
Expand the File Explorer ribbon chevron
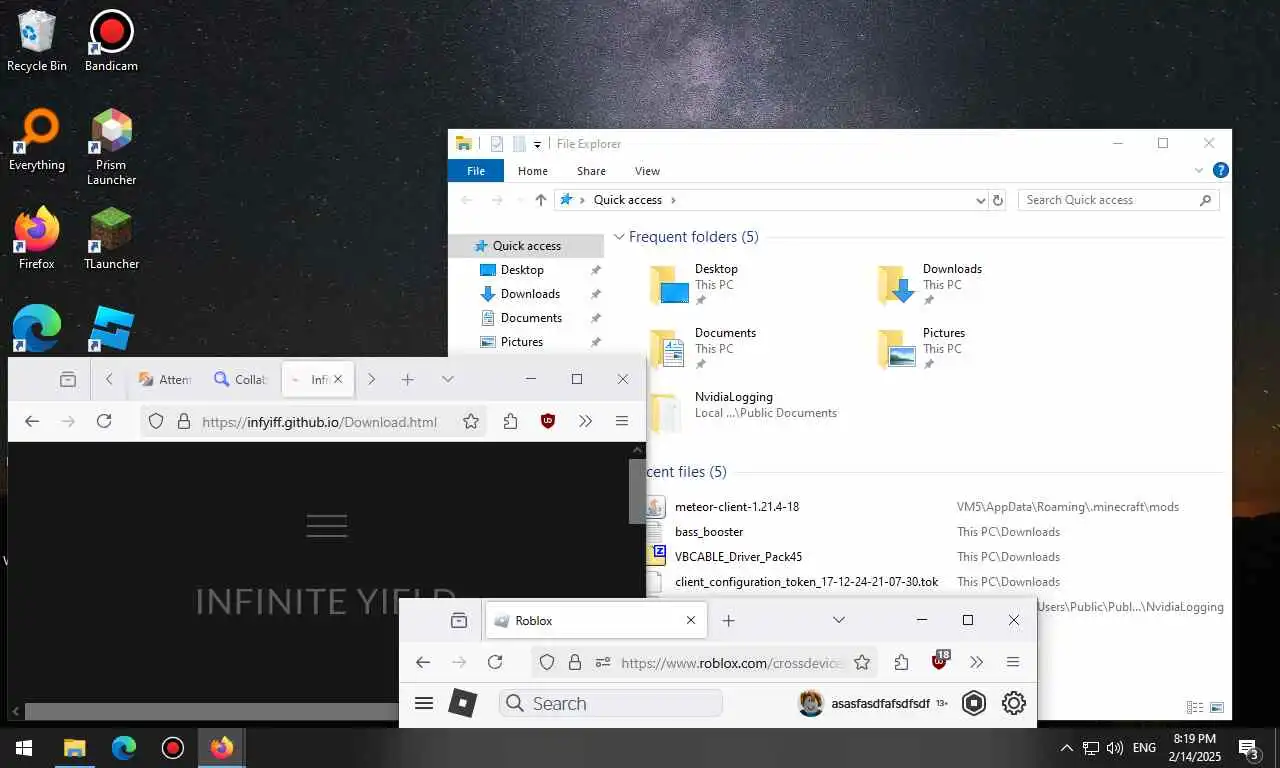pos(1199,171)
